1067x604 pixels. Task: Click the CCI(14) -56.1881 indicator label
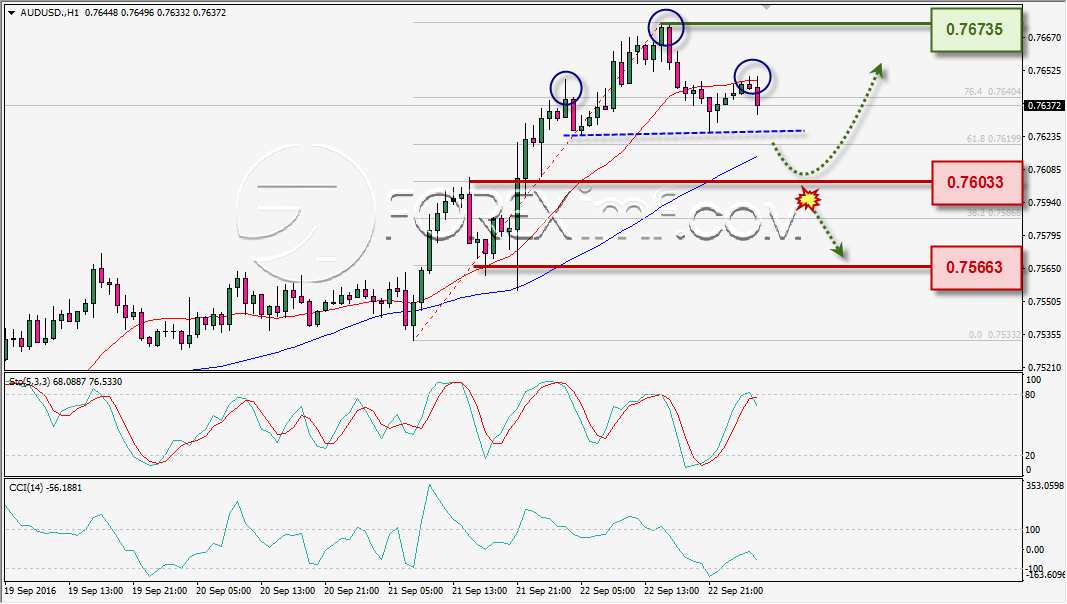click(x=46, y=488)
